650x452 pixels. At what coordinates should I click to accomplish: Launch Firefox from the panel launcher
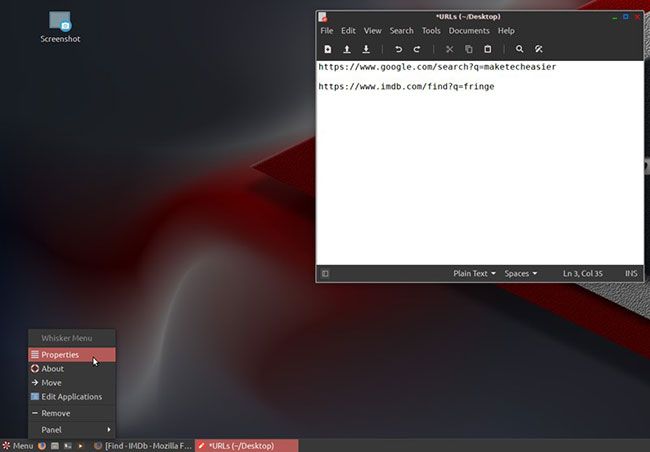[x=42, y=446]
